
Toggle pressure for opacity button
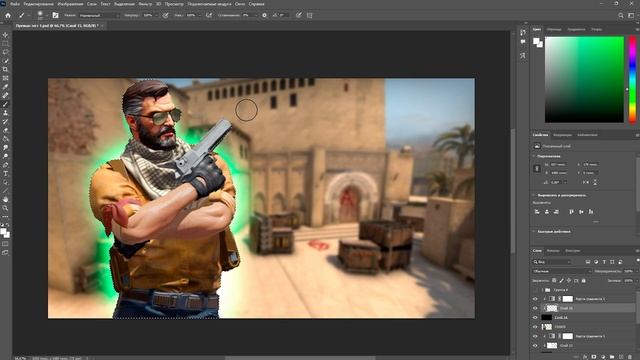click(165, 15)
